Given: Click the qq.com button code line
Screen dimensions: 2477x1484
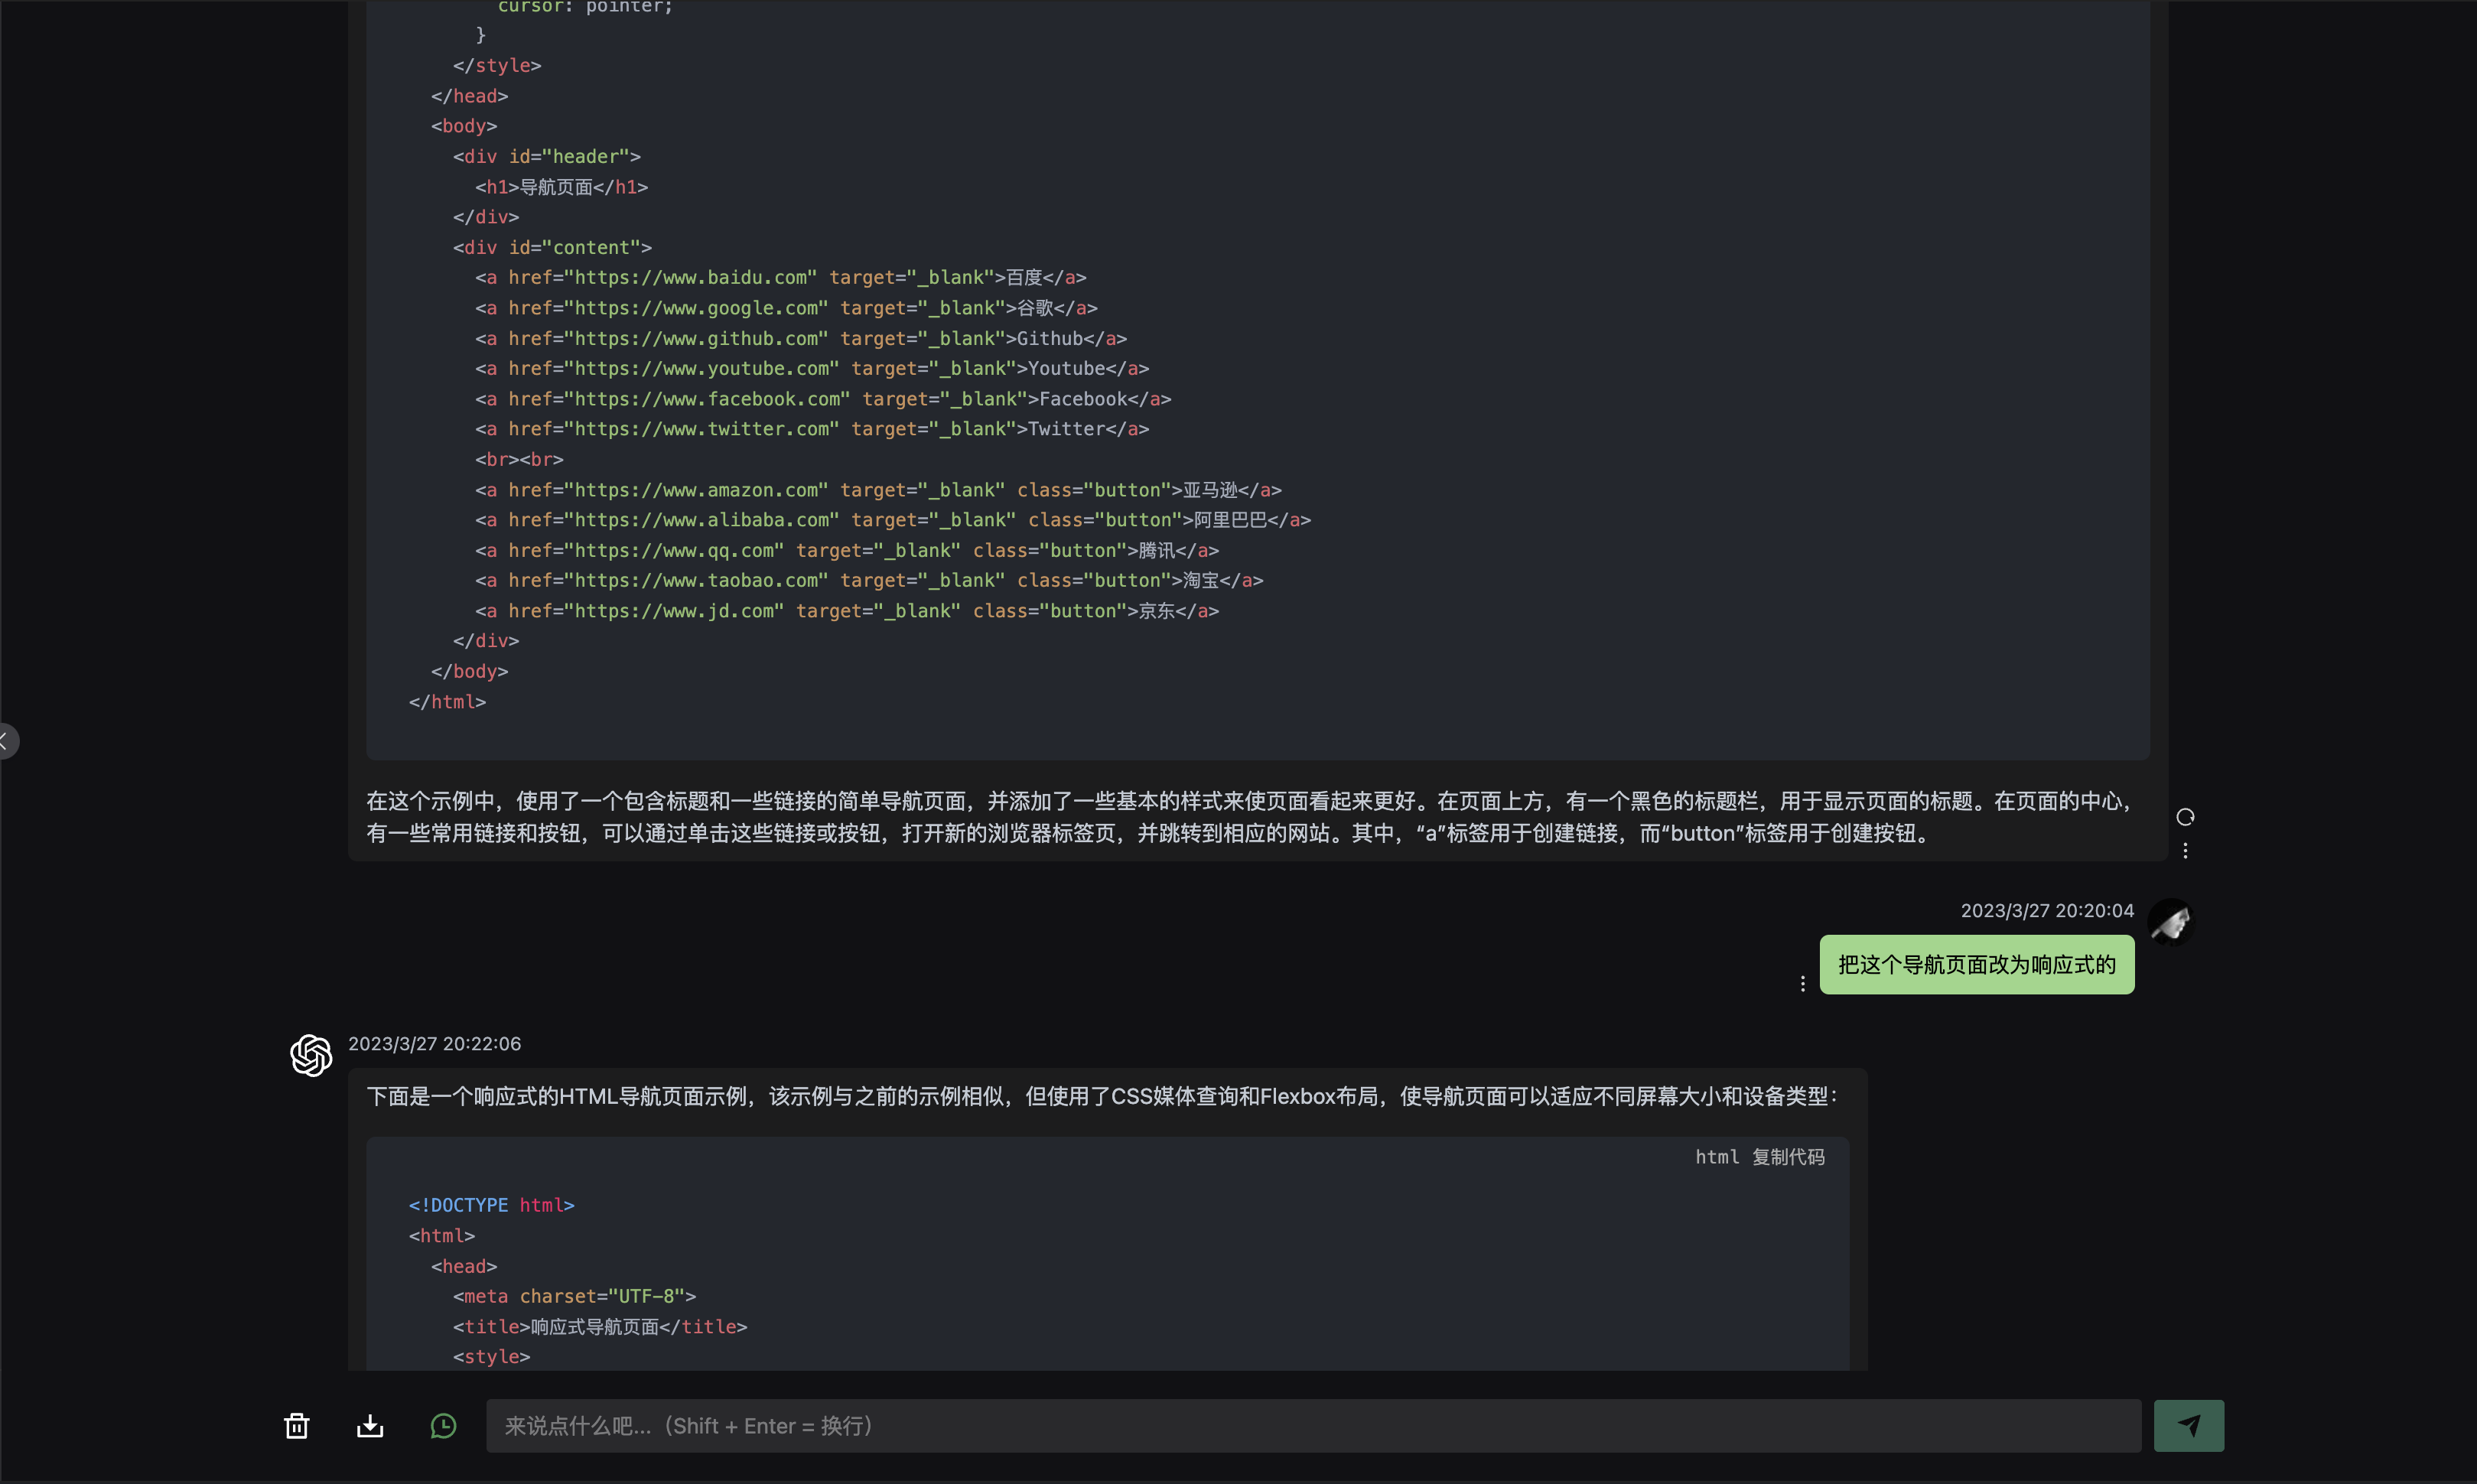Looking at the screenshot, I should click(847, 551).
